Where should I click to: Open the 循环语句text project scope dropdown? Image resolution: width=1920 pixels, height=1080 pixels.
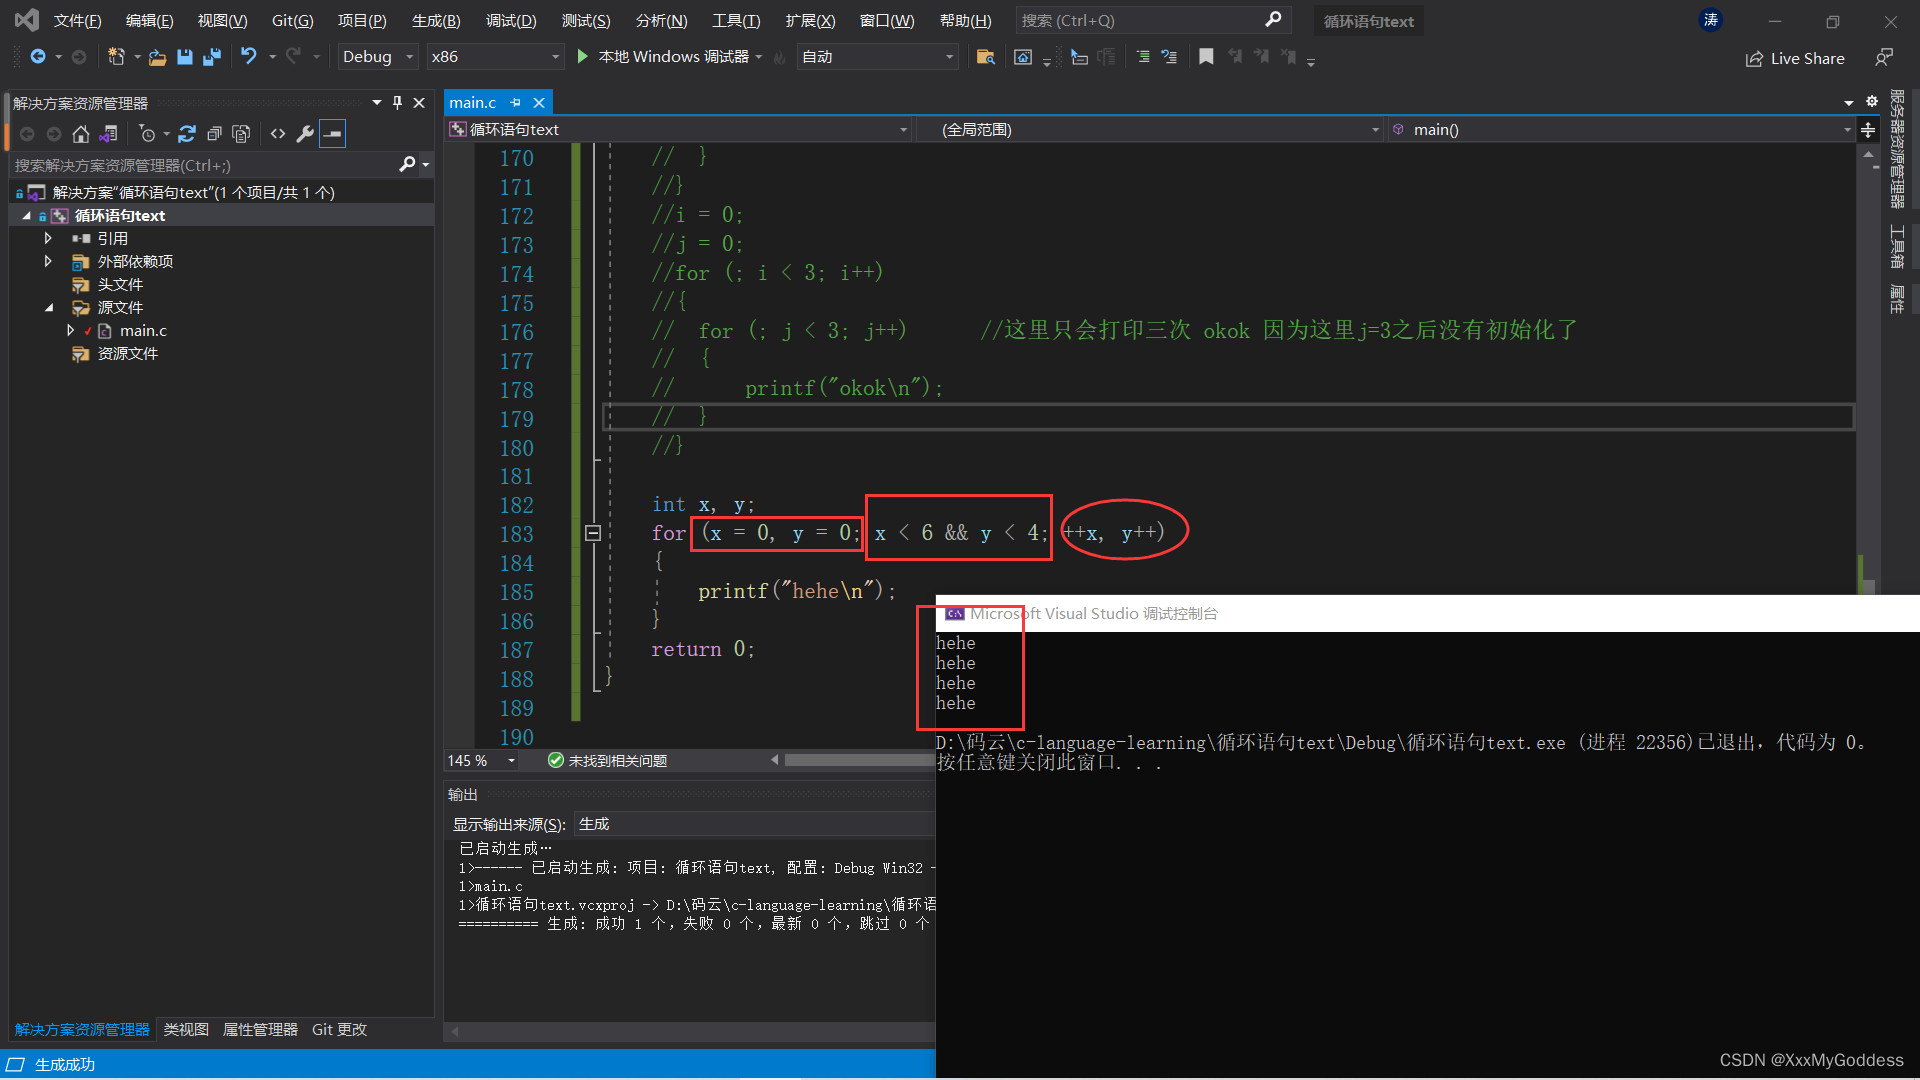point(679,129)
